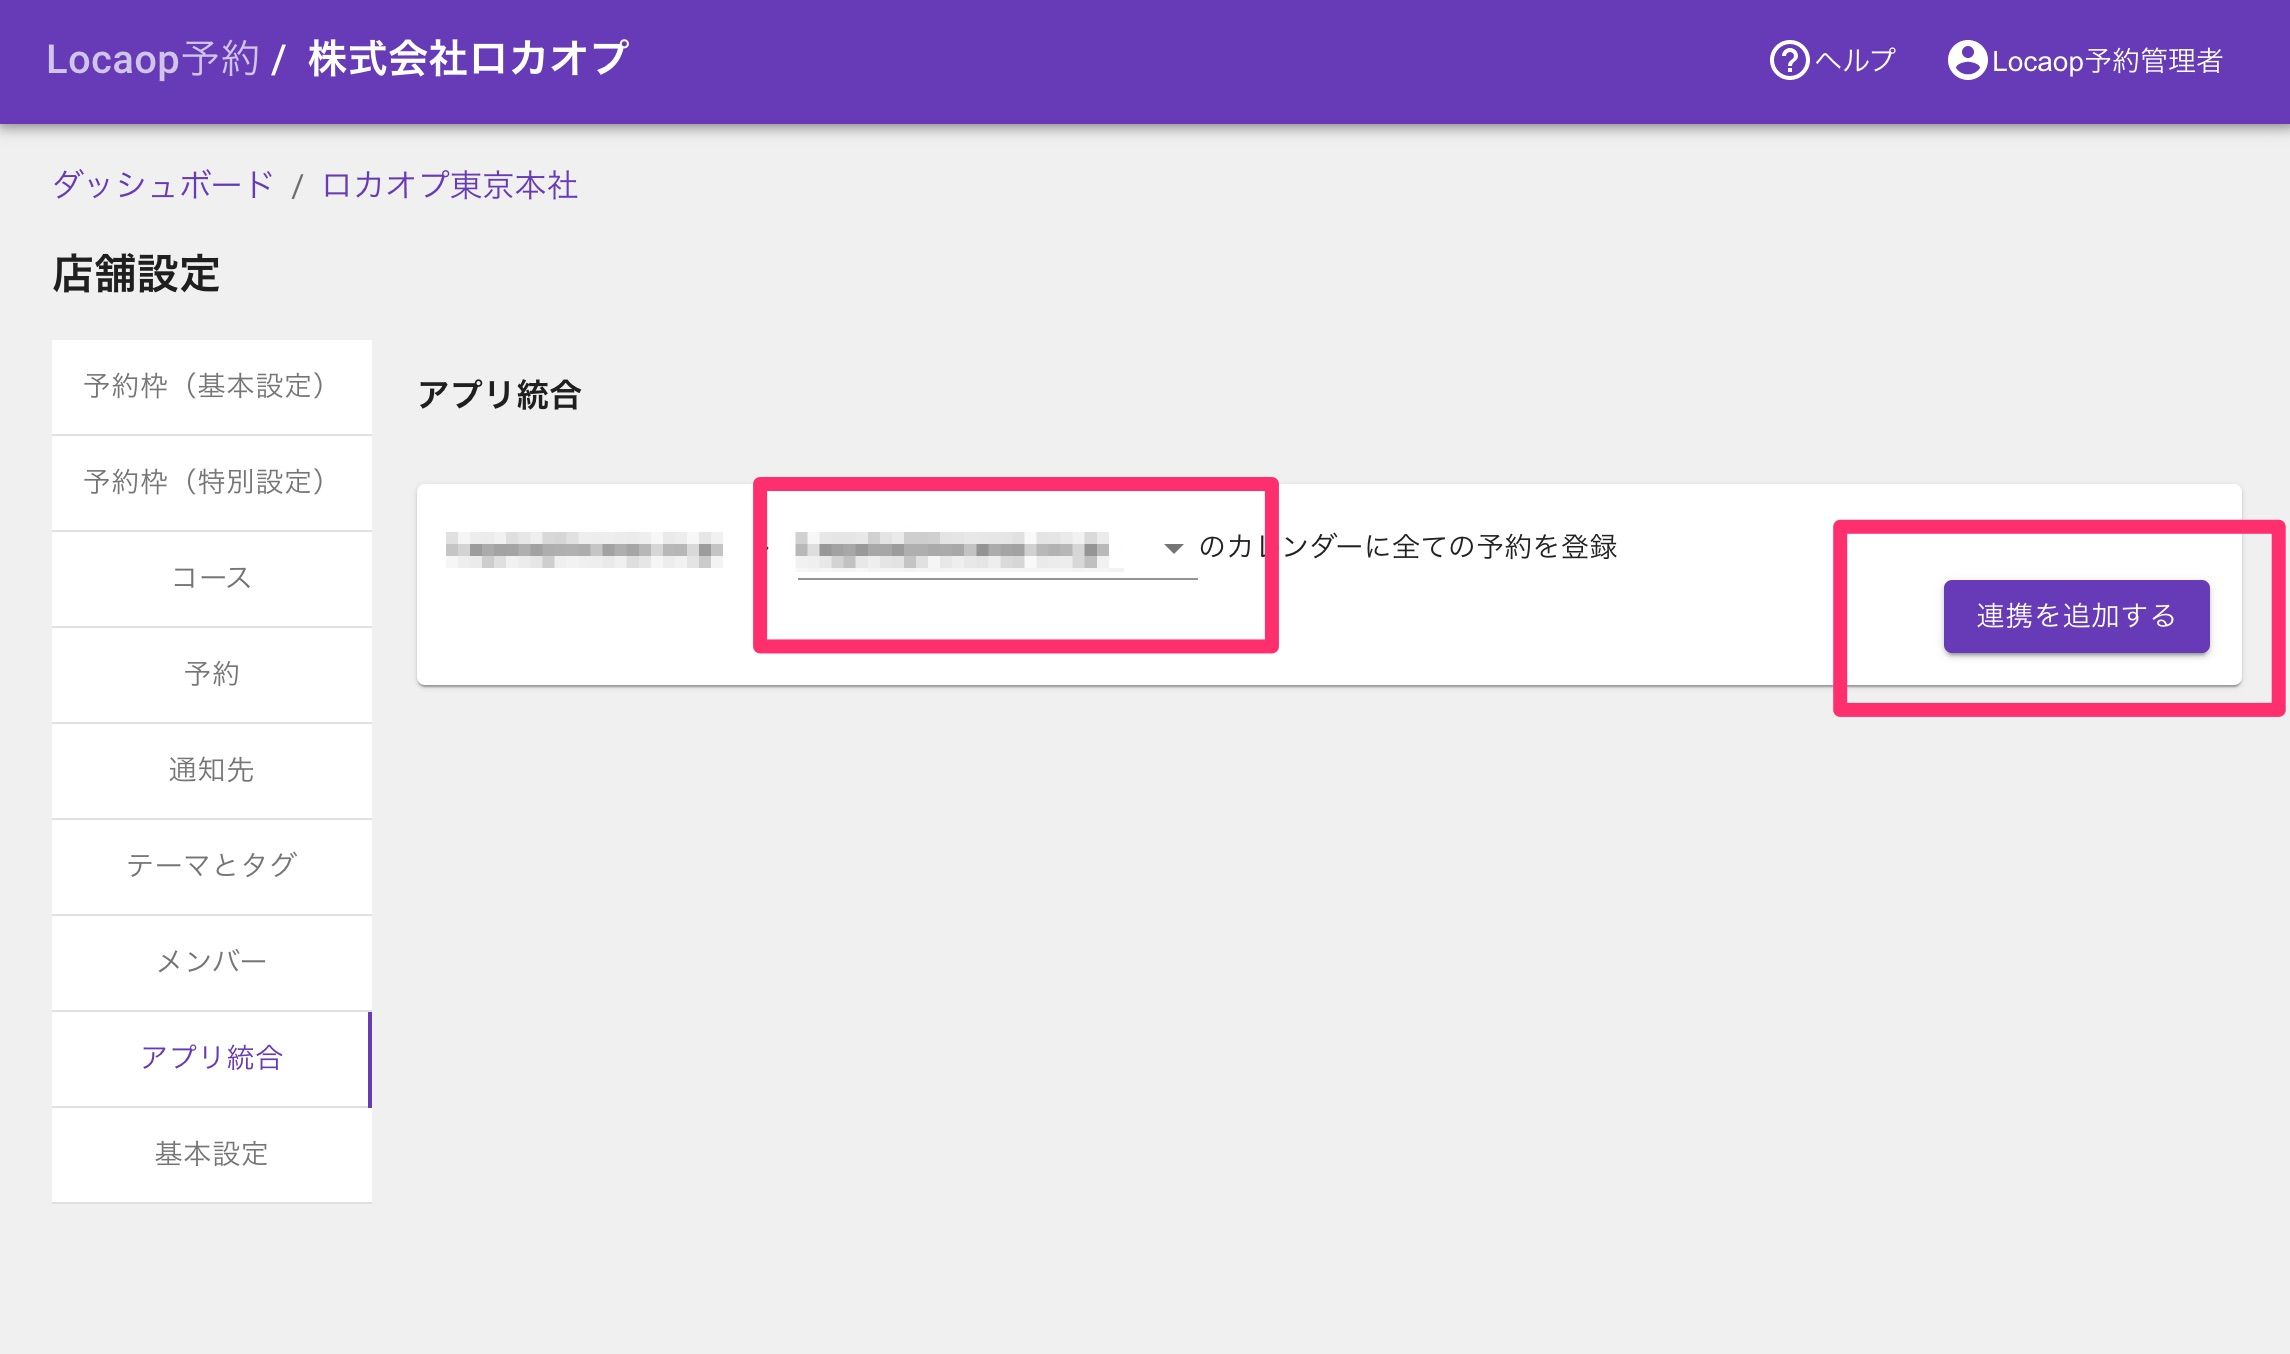This screenshot has height=1354, width=2290.
Task: Open the 基本設定 sidebar tab
Action: 211,1154
